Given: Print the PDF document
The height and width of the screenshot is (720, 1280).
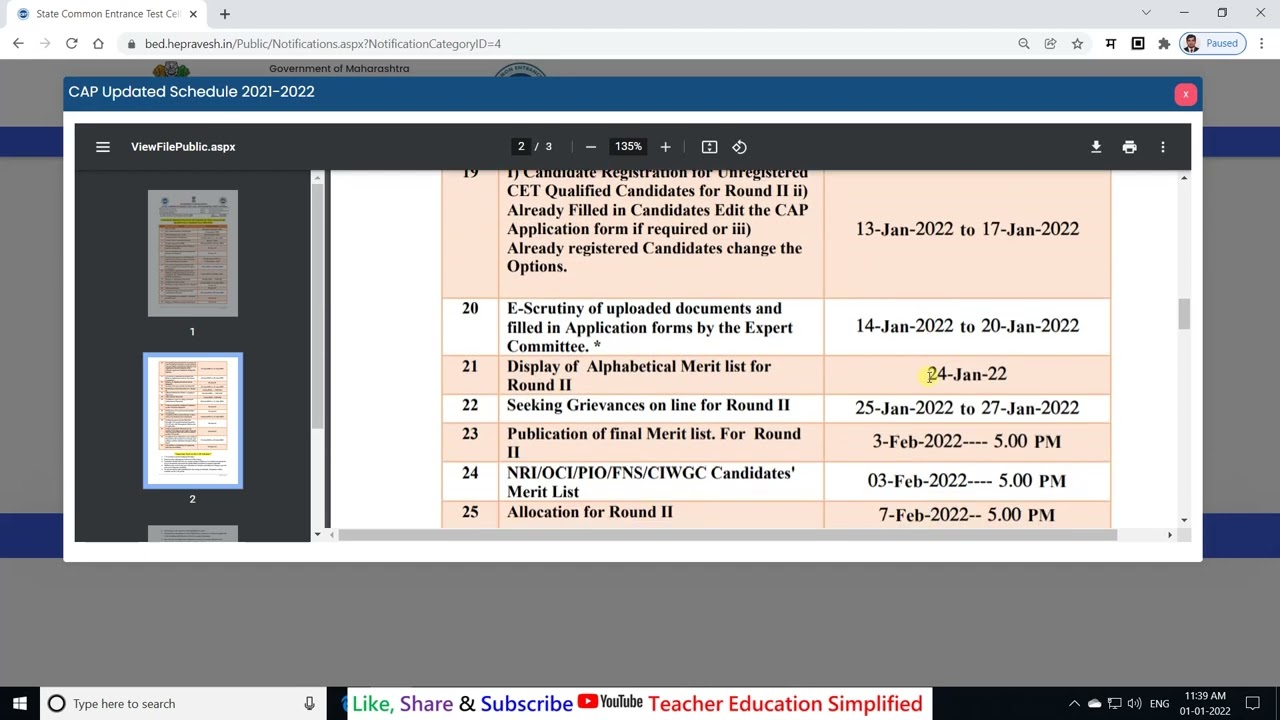Looking at the screenshot, I should pos(1129,147).
